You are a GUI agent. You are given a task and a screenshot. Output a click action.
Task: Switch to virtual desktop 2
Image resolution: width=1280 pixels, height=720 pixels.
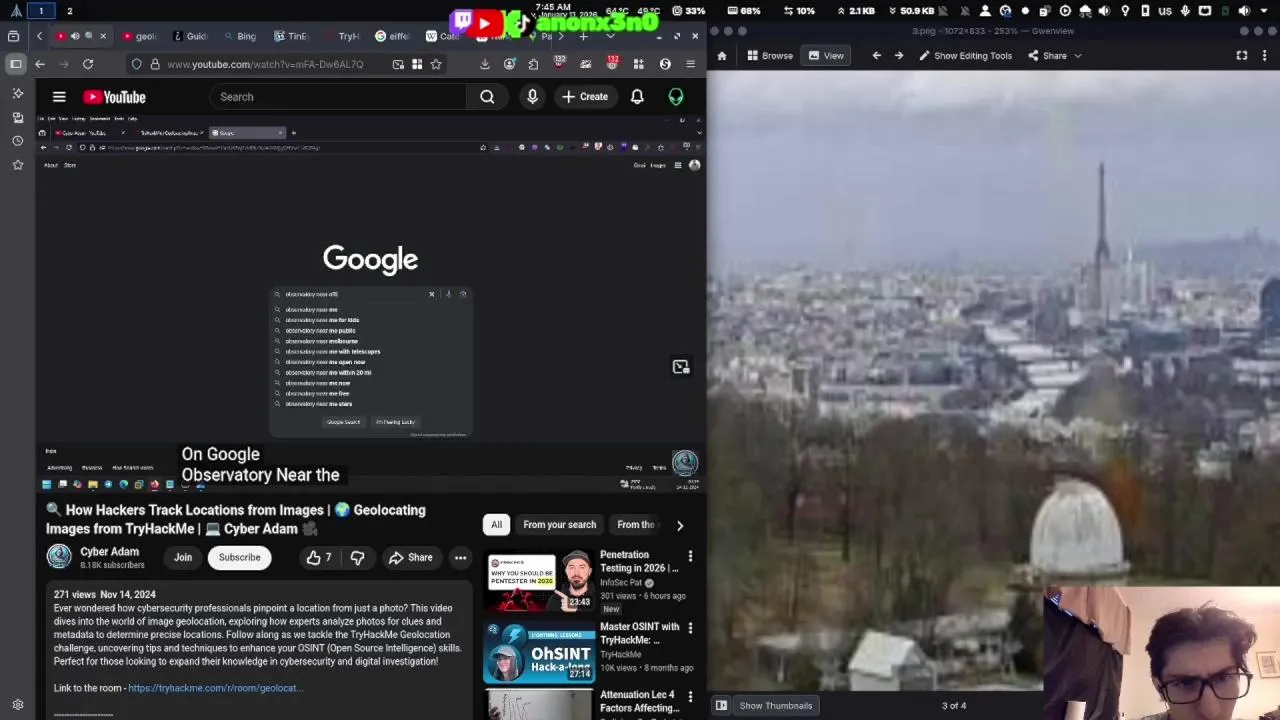(69, 11)
